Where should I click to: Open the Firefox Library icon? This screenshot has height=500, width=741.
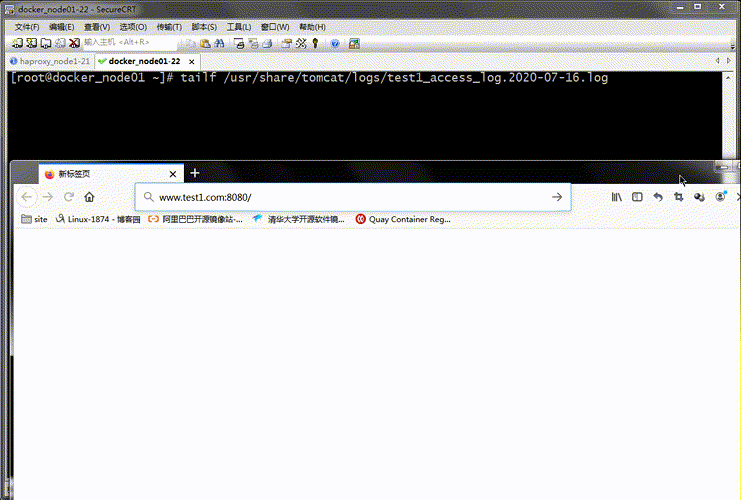tap(617, 197)
